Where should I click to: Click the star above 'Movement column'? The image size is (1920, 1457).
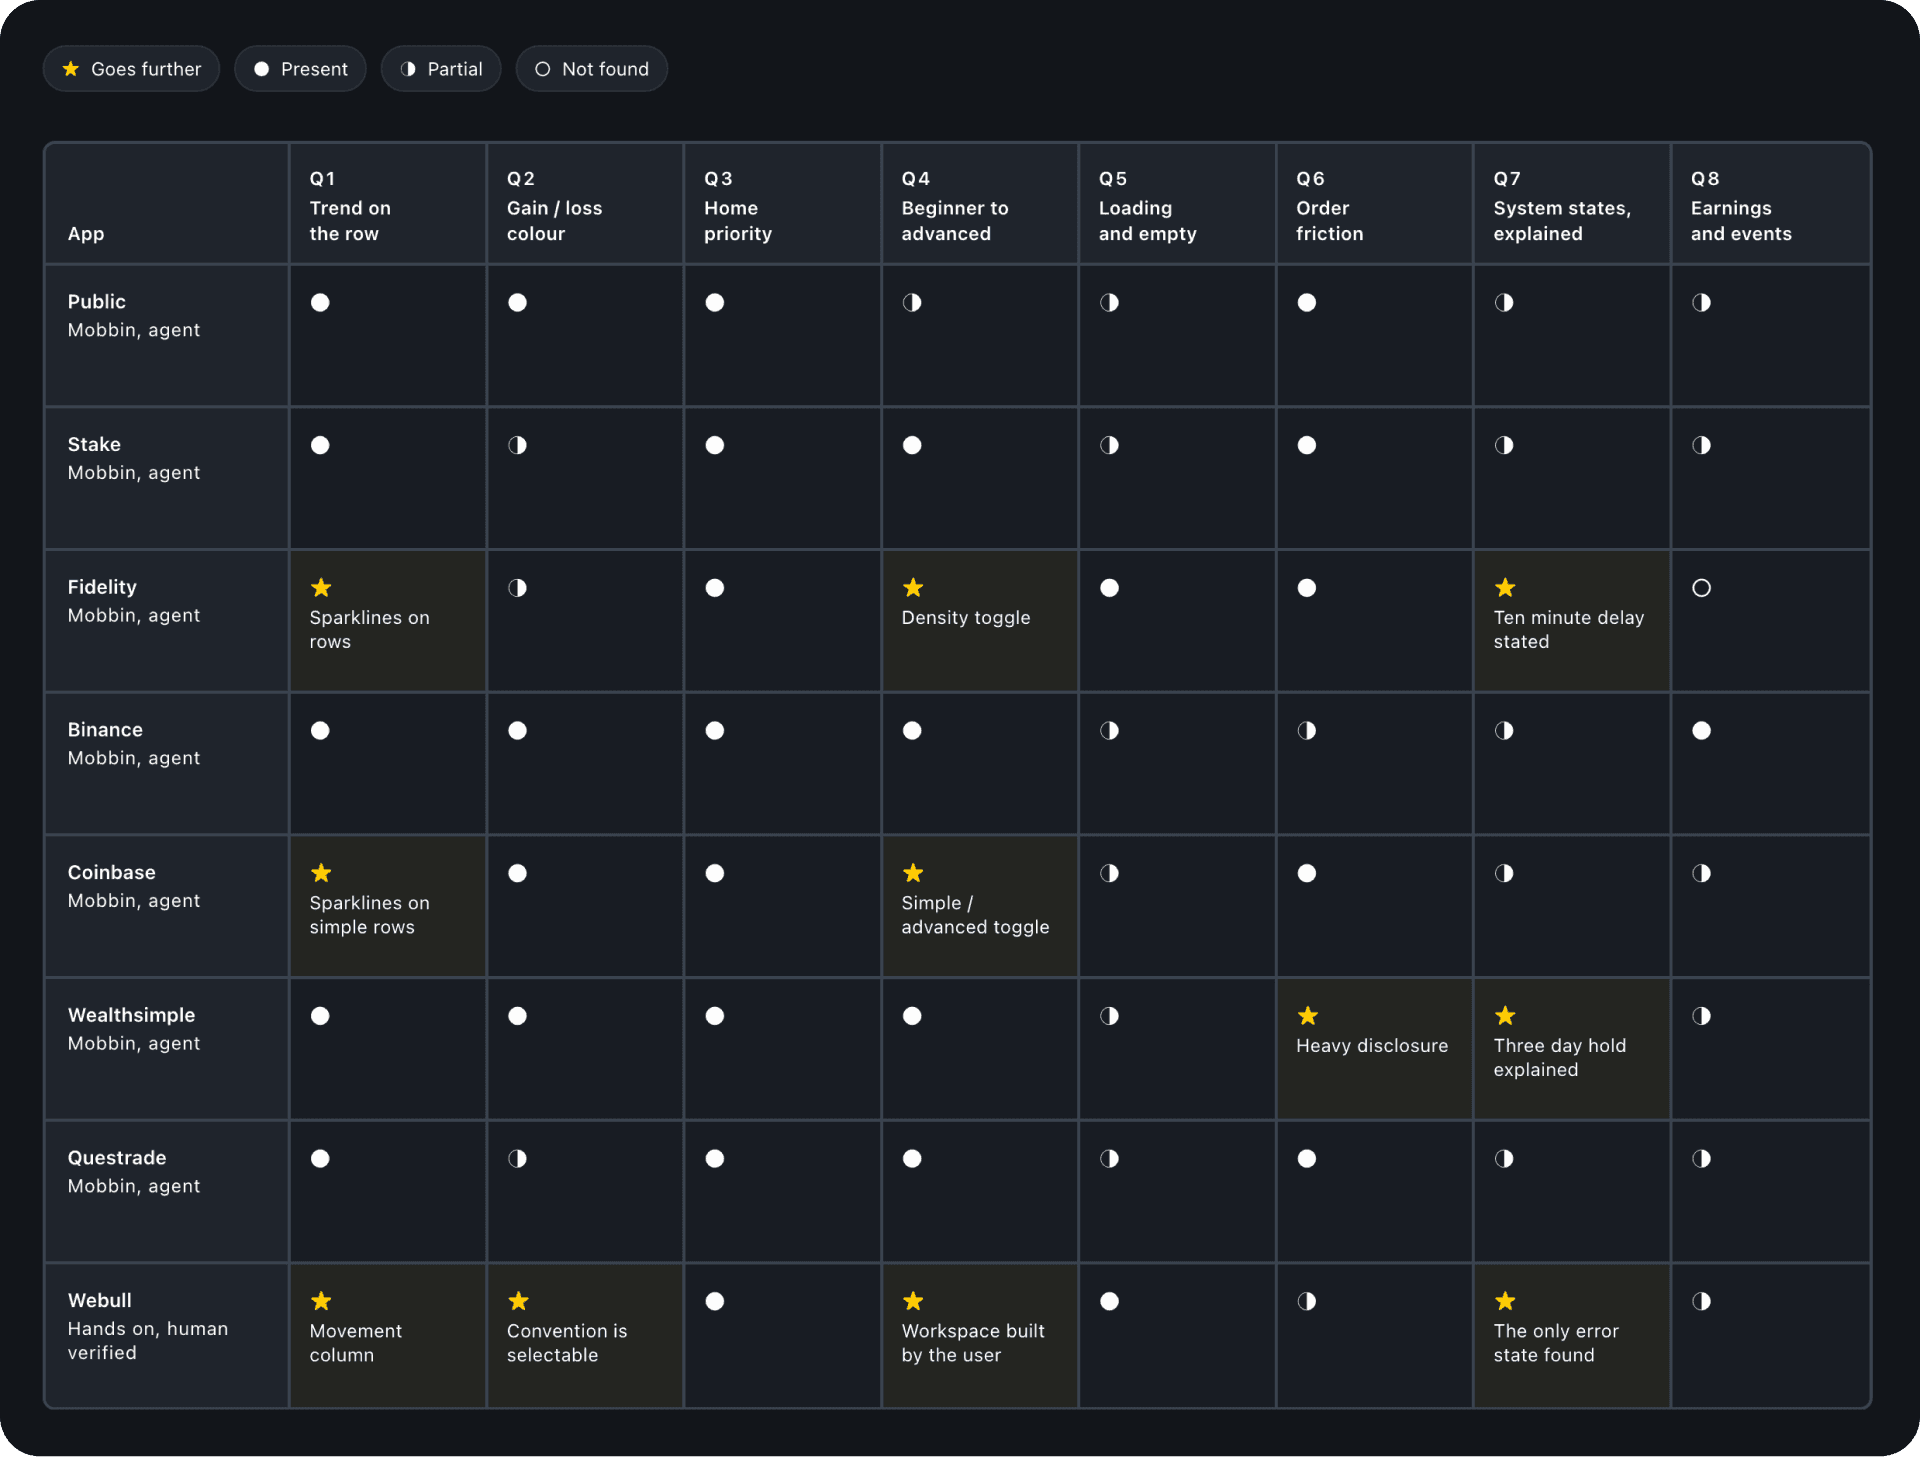tap(321, 1301)
